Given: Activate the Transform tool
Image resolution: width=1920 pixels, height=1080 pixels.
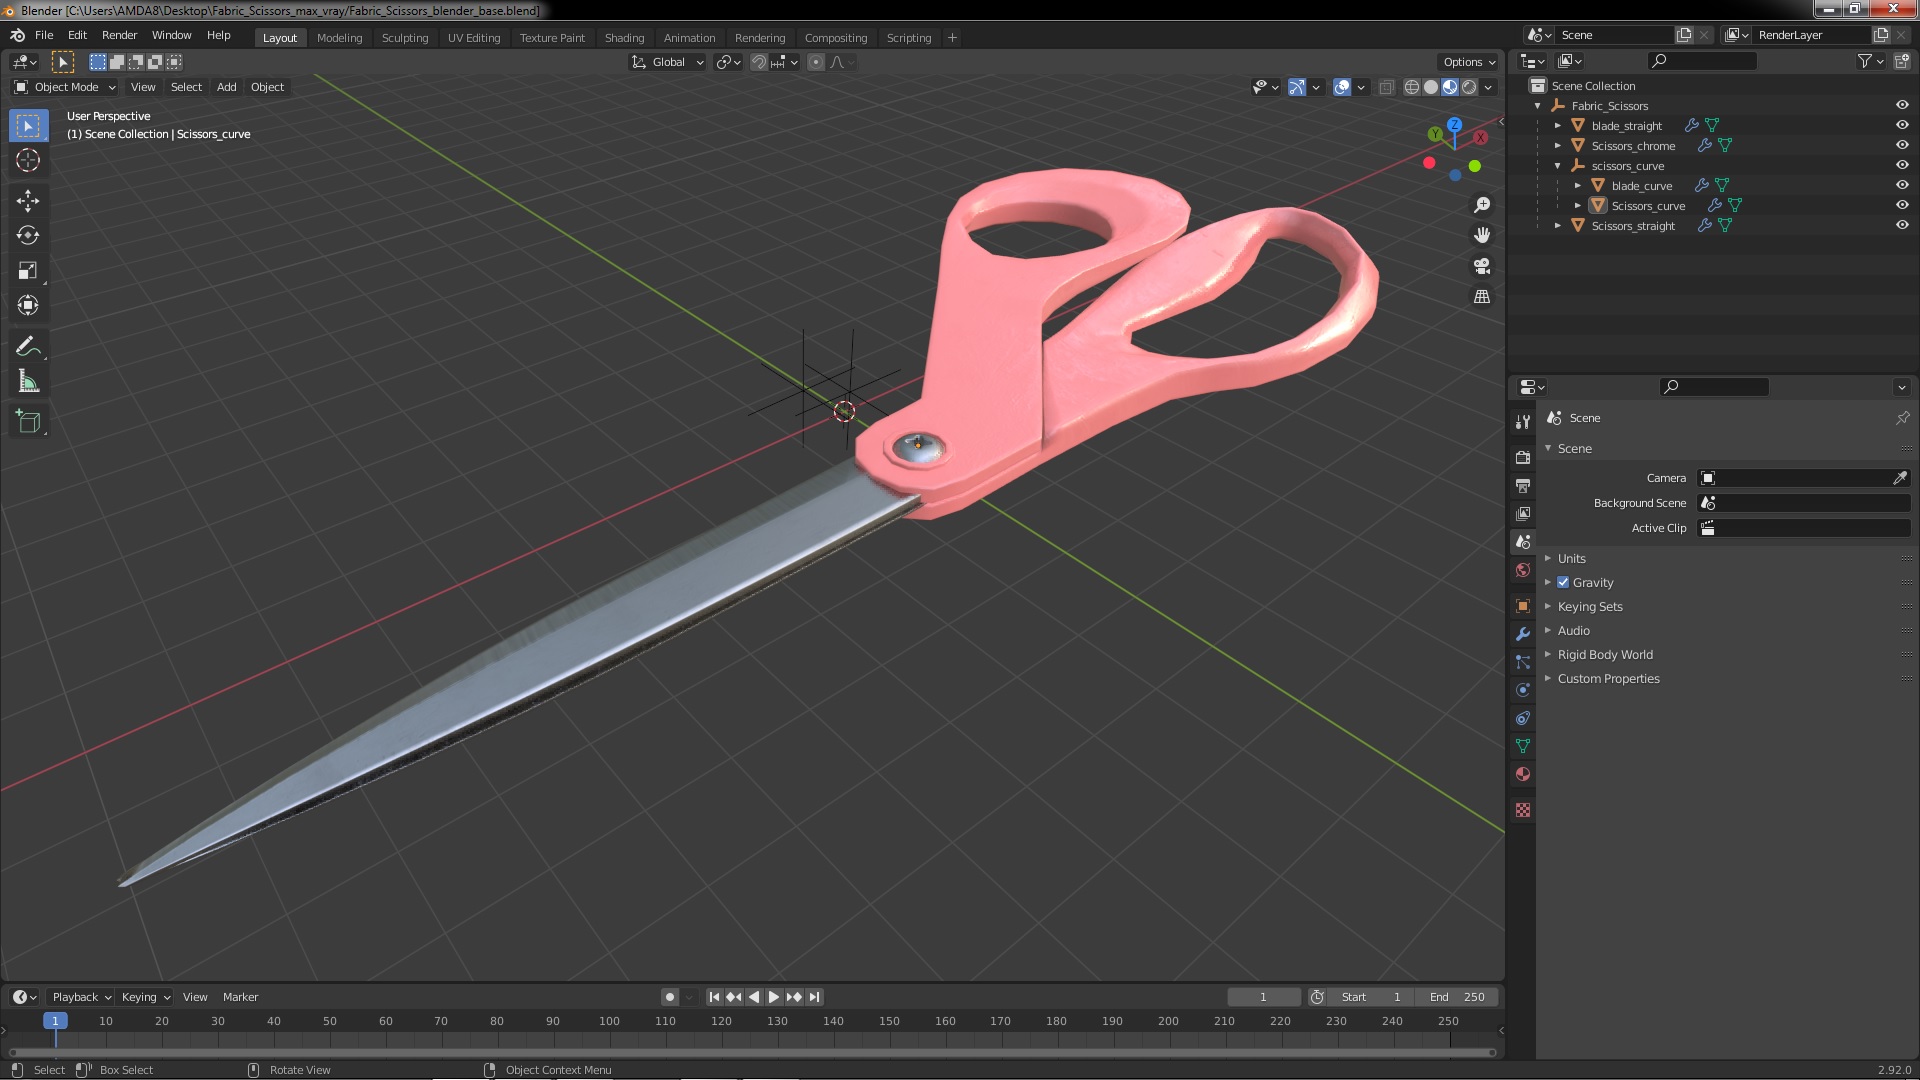Looking at the screenshot, I should pyautogui.click(x=28, y=305).
